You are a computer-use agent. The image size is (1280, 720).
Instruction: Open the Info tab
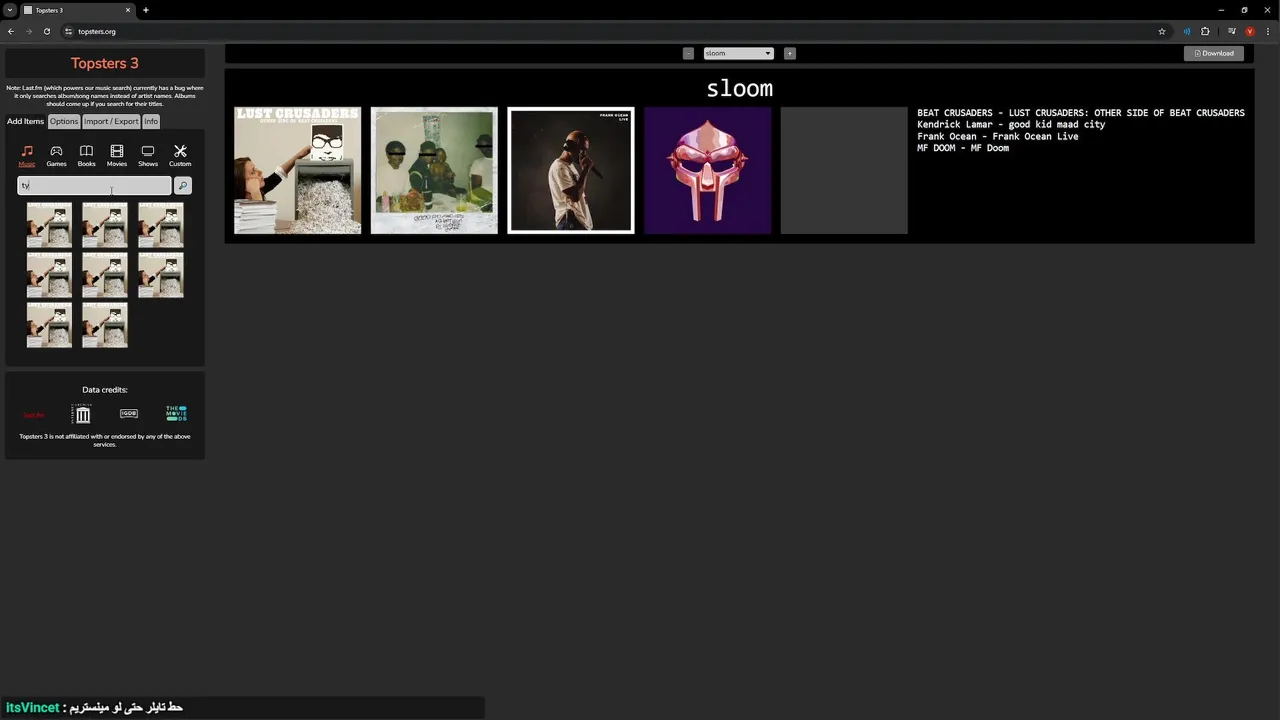click(151, 121)
